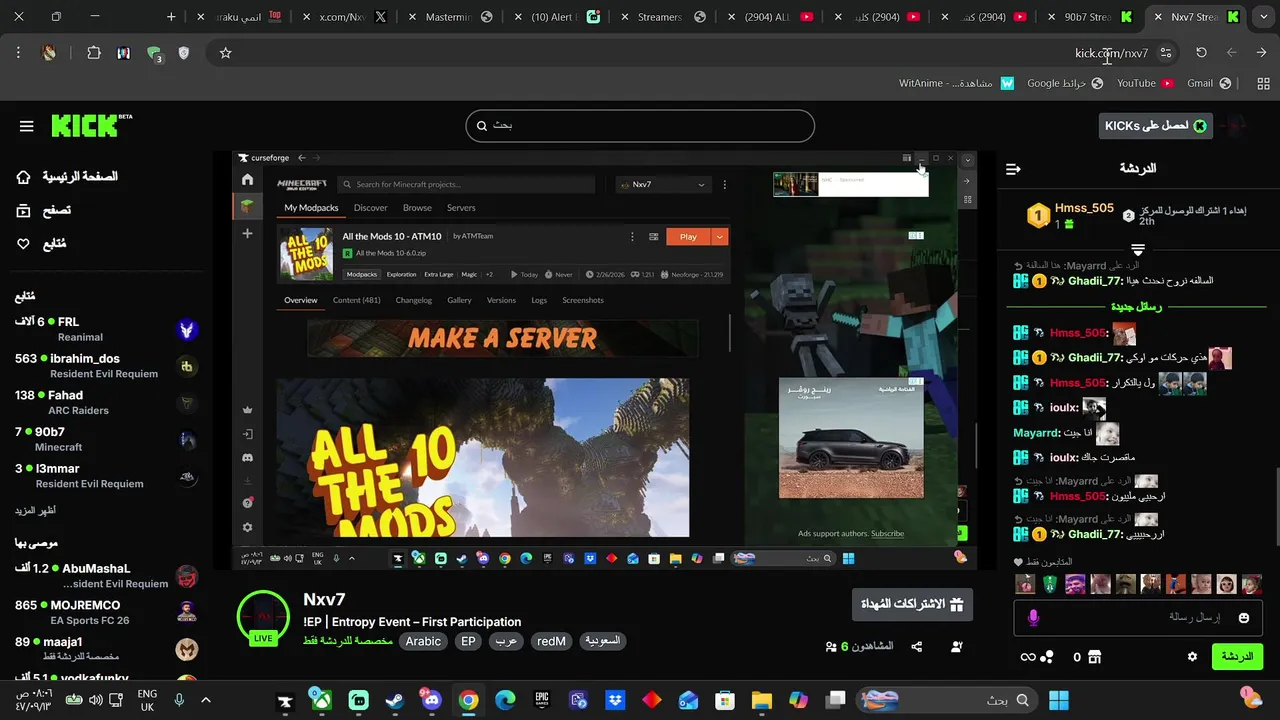Open the shield extension icon

183,53
